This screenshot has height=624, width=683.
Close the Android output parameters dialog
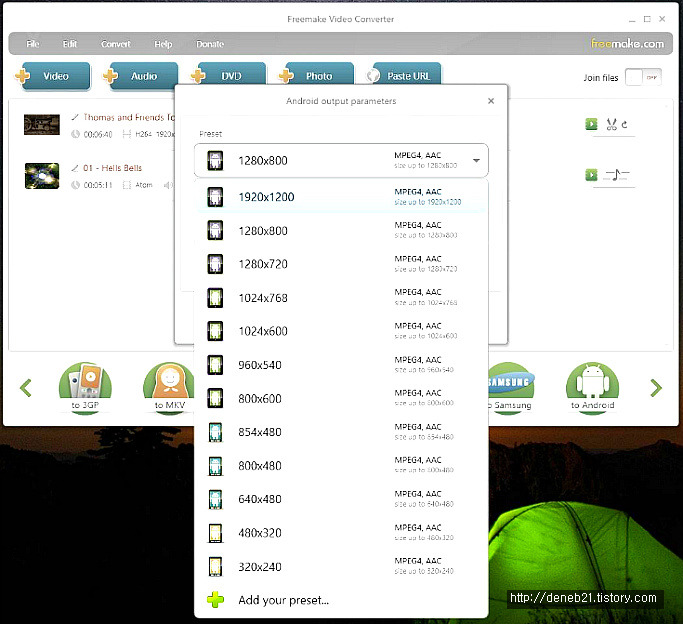click(491, 101)
